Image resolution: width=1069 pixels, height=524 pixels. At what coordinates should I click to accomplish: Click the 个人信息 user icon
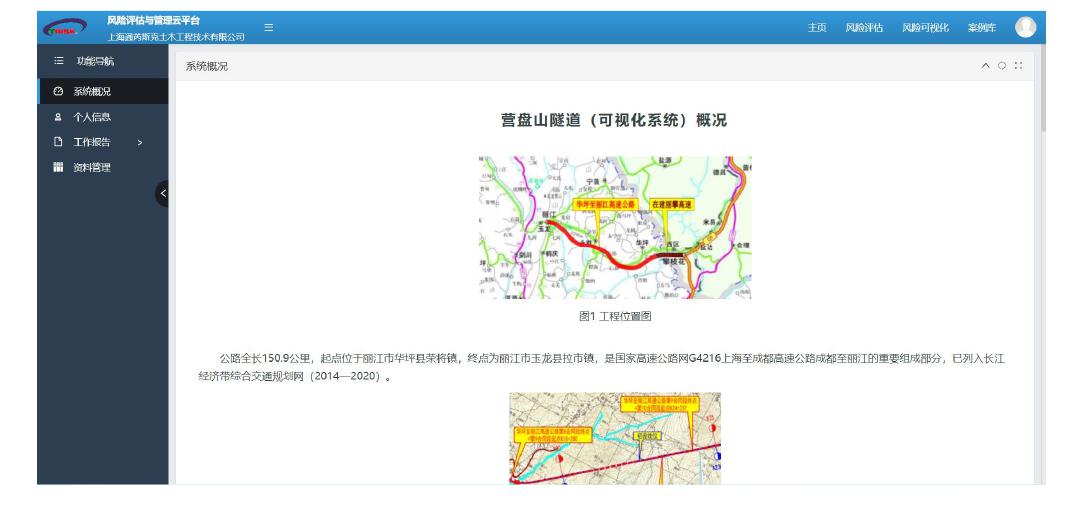pos(57,117)
